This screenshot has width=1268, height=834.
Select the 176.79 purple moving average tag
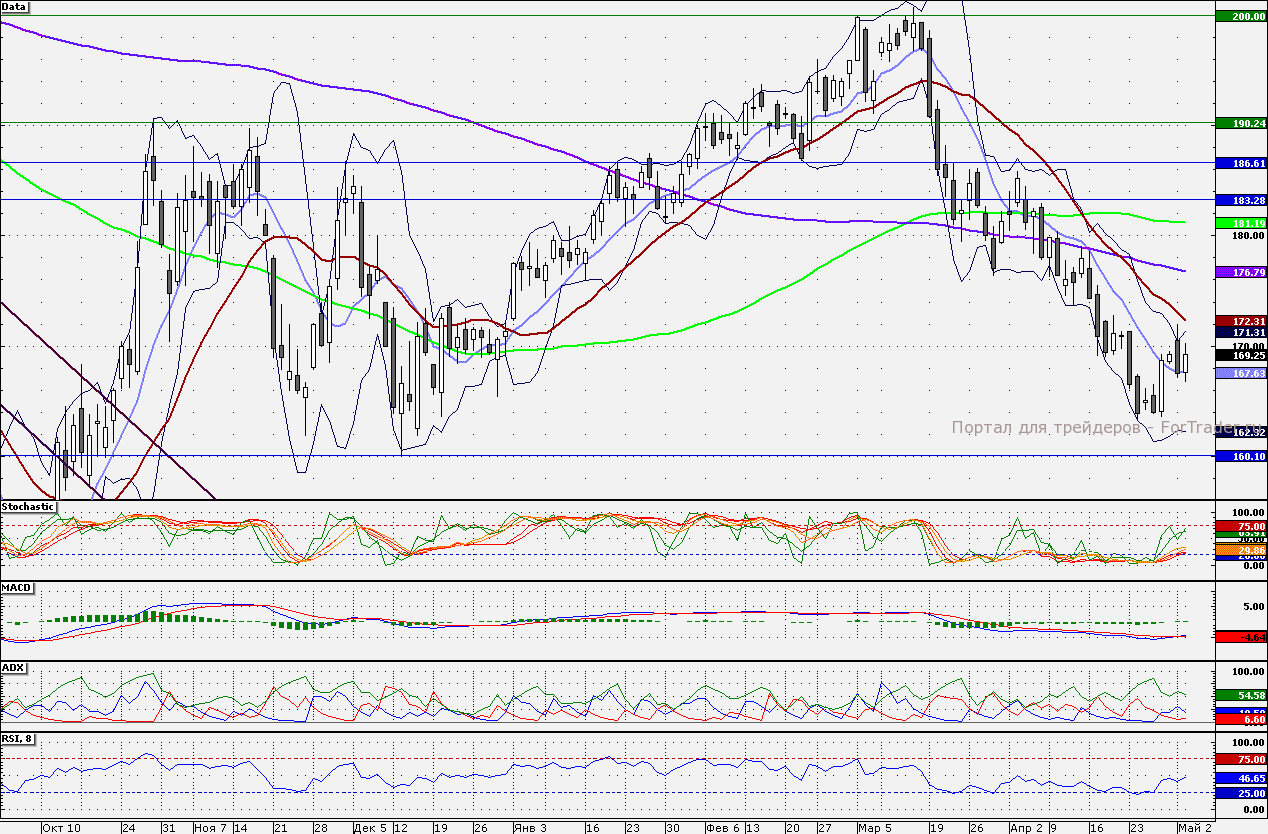point(1240,272)
